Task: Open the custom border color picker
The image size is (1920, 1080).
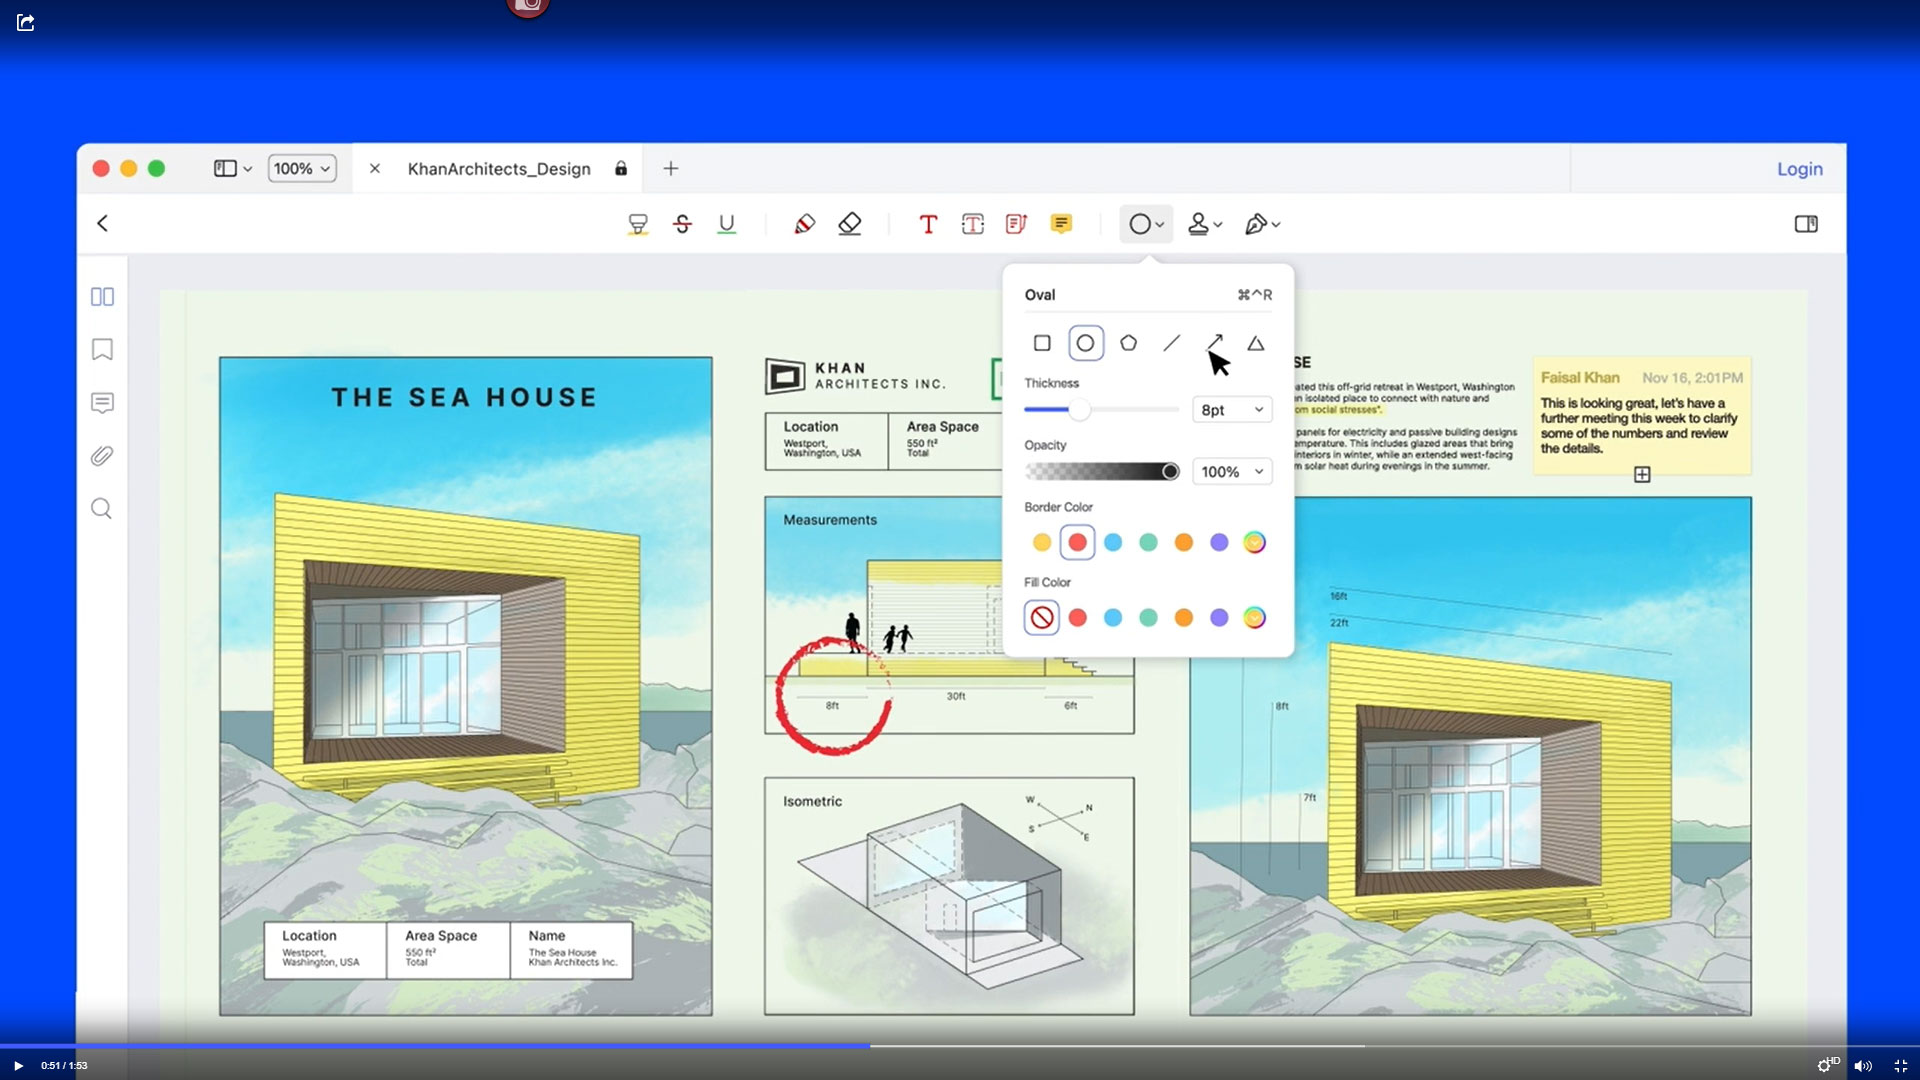Action: tap(1255, 542)
